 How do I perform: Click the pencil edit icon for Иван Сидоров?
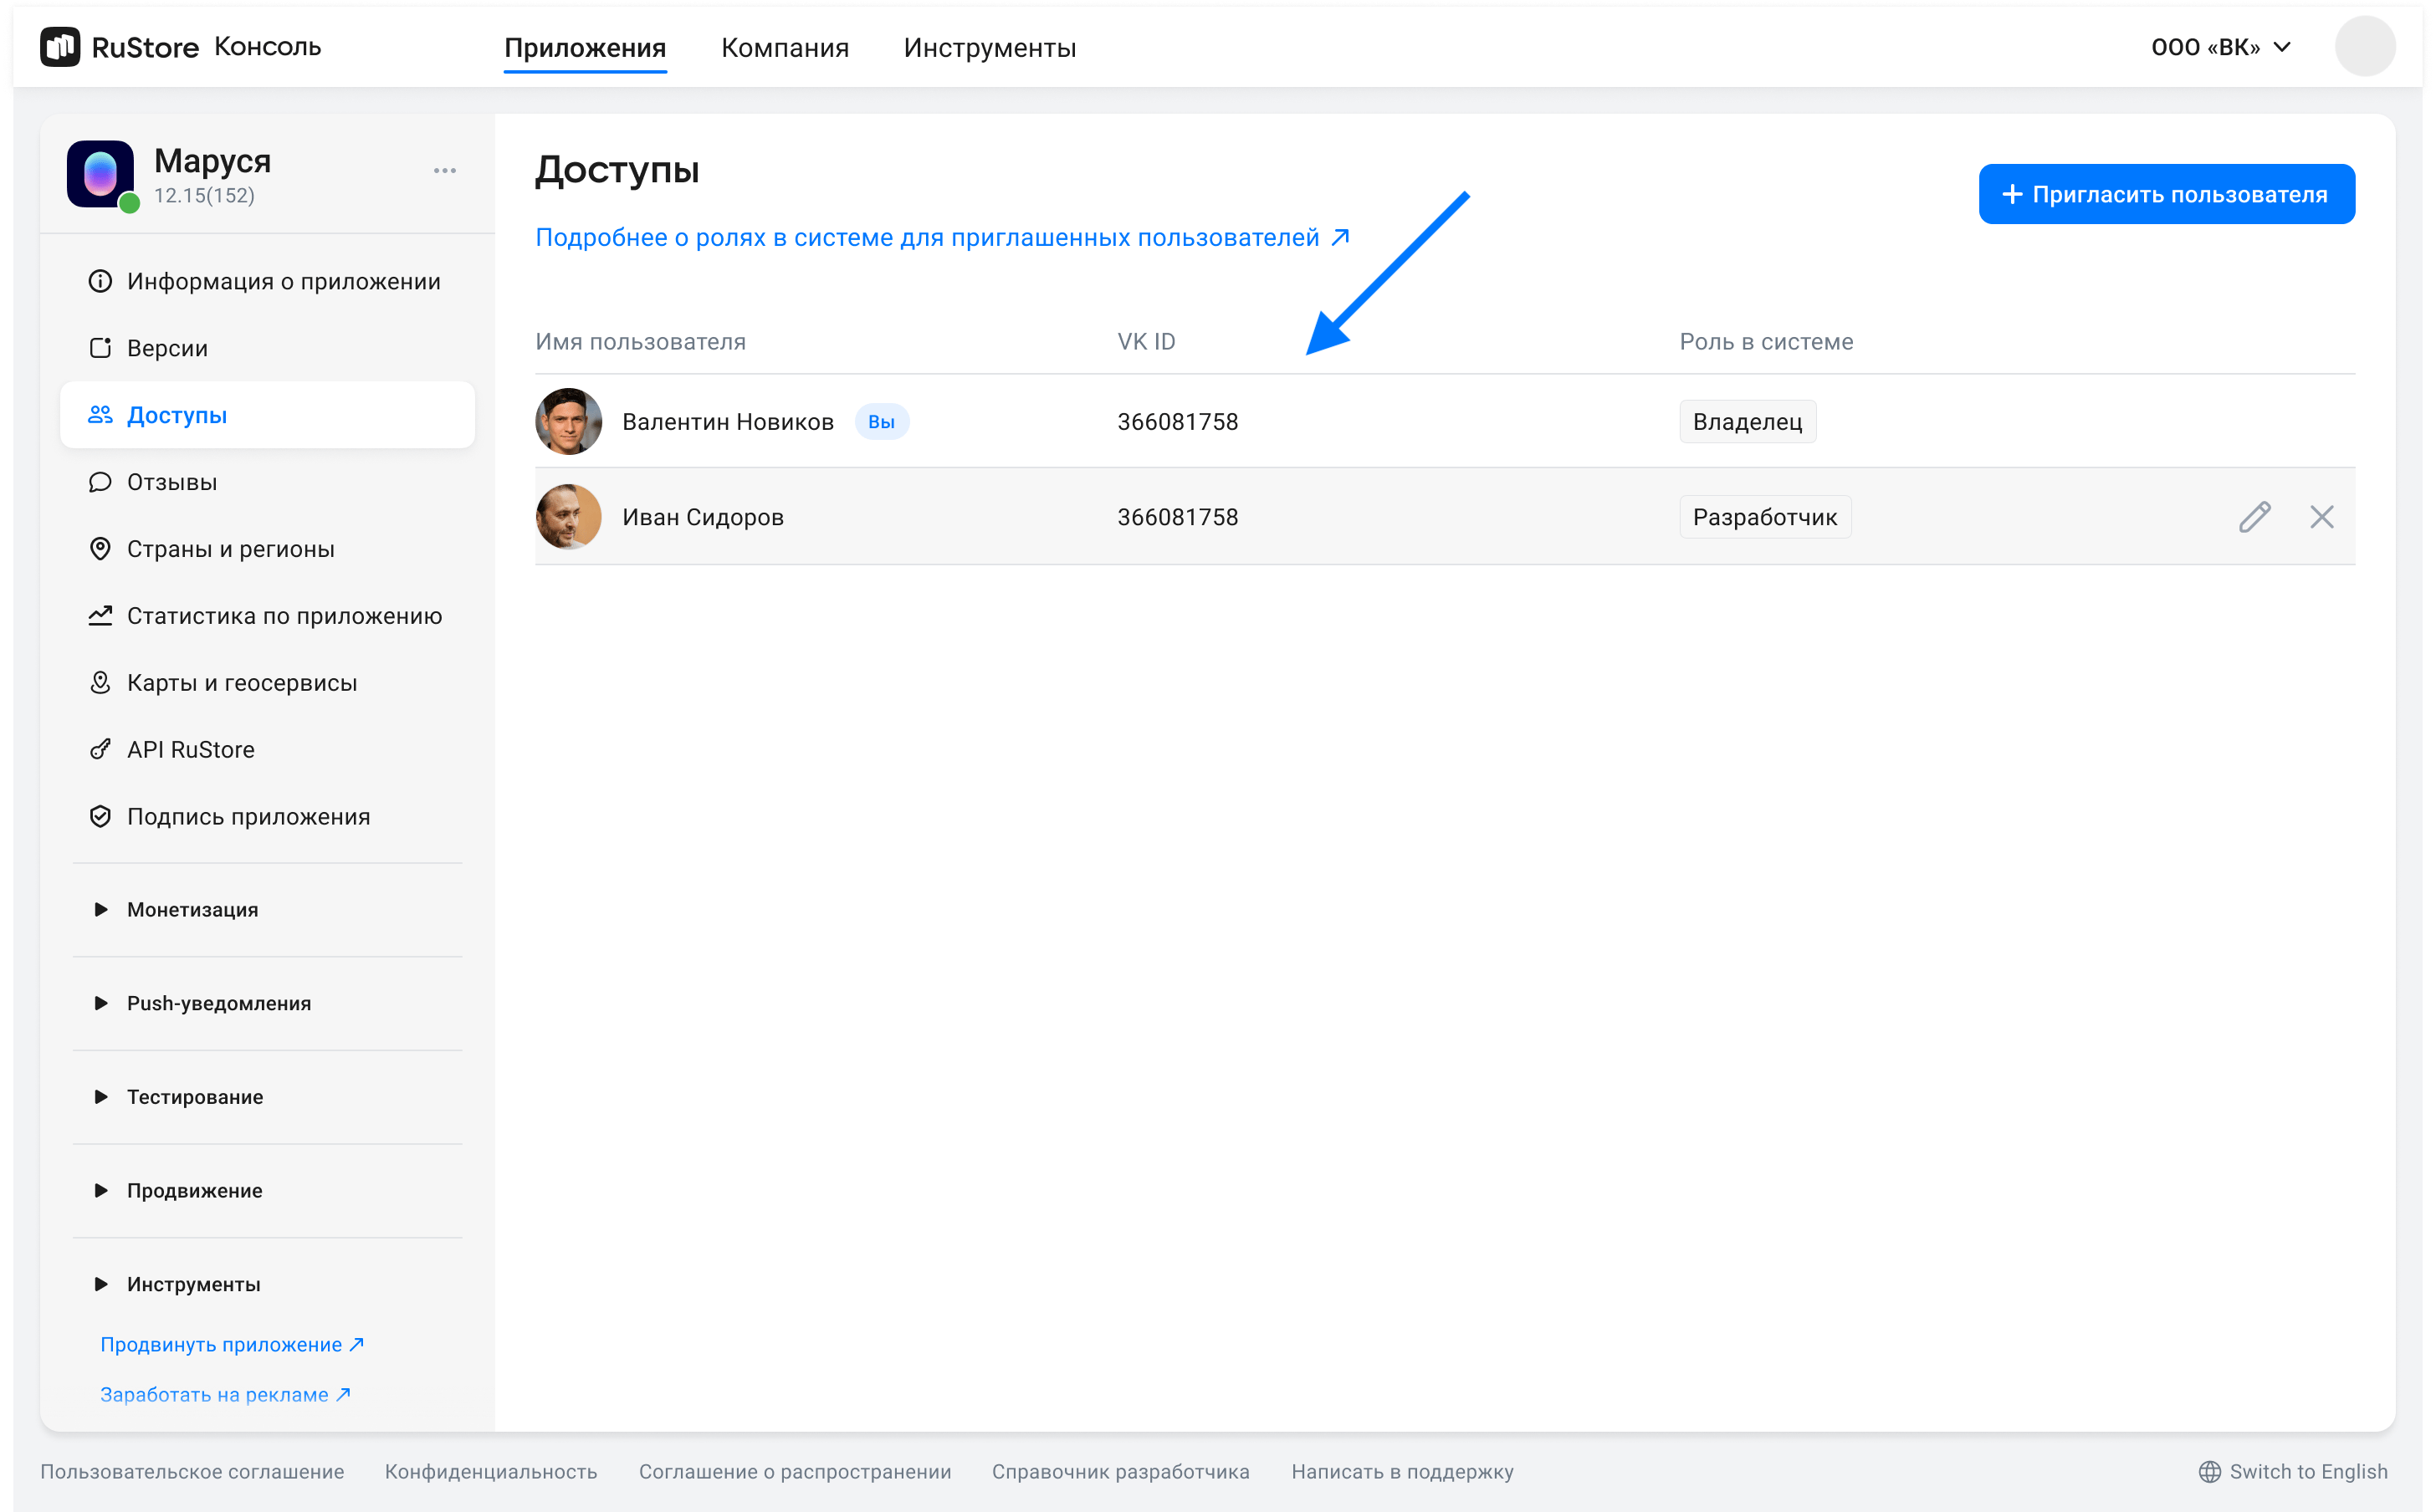(2254, 517)
